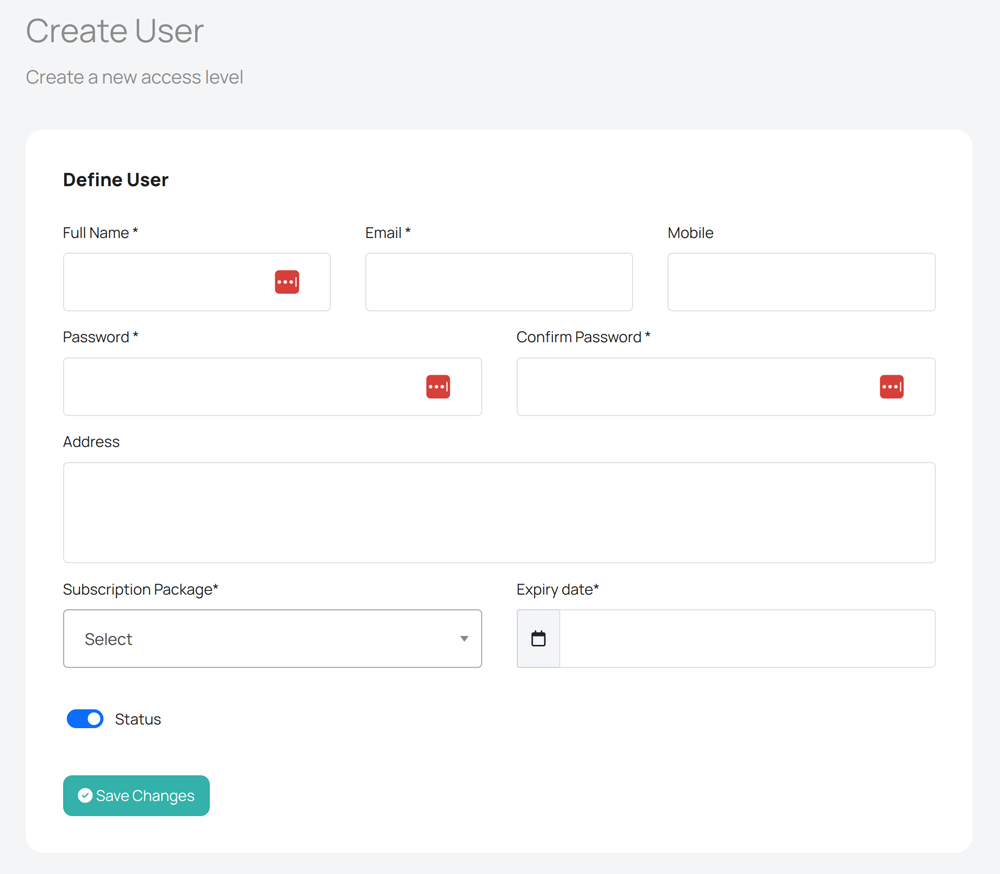Image resolution: width=1000 pixels, height=874 pixels.
Task: Focus the Full Name text field
Action: pyautogui.click(x=165, y=282)
